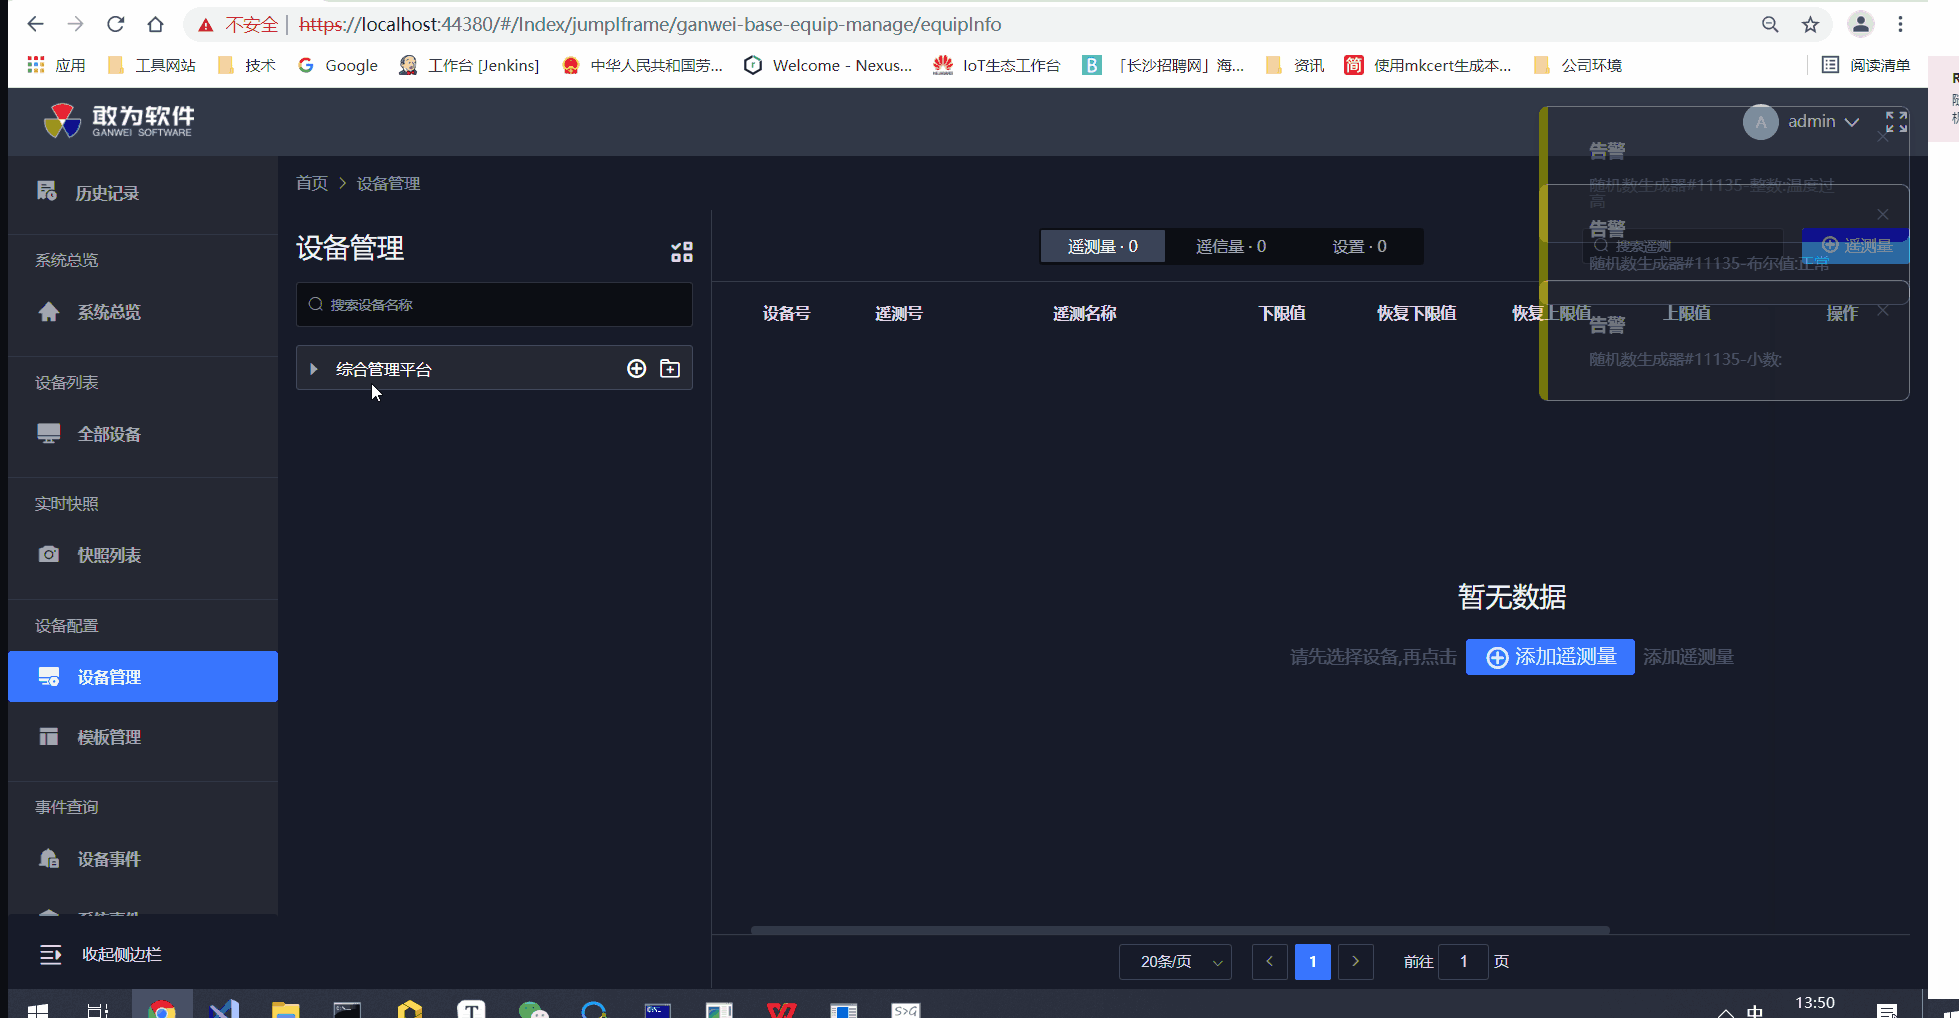The image size is (1959, 1018).
Task: Click the Ganwei Software logo
Action: click(119, 121)
